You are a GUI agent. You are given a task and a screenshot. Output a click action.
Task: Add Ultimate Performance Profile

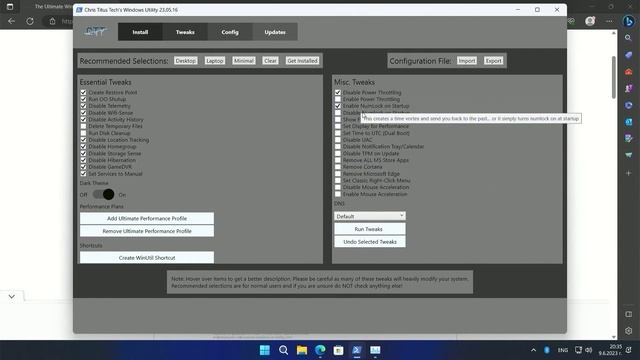[147, 218]
